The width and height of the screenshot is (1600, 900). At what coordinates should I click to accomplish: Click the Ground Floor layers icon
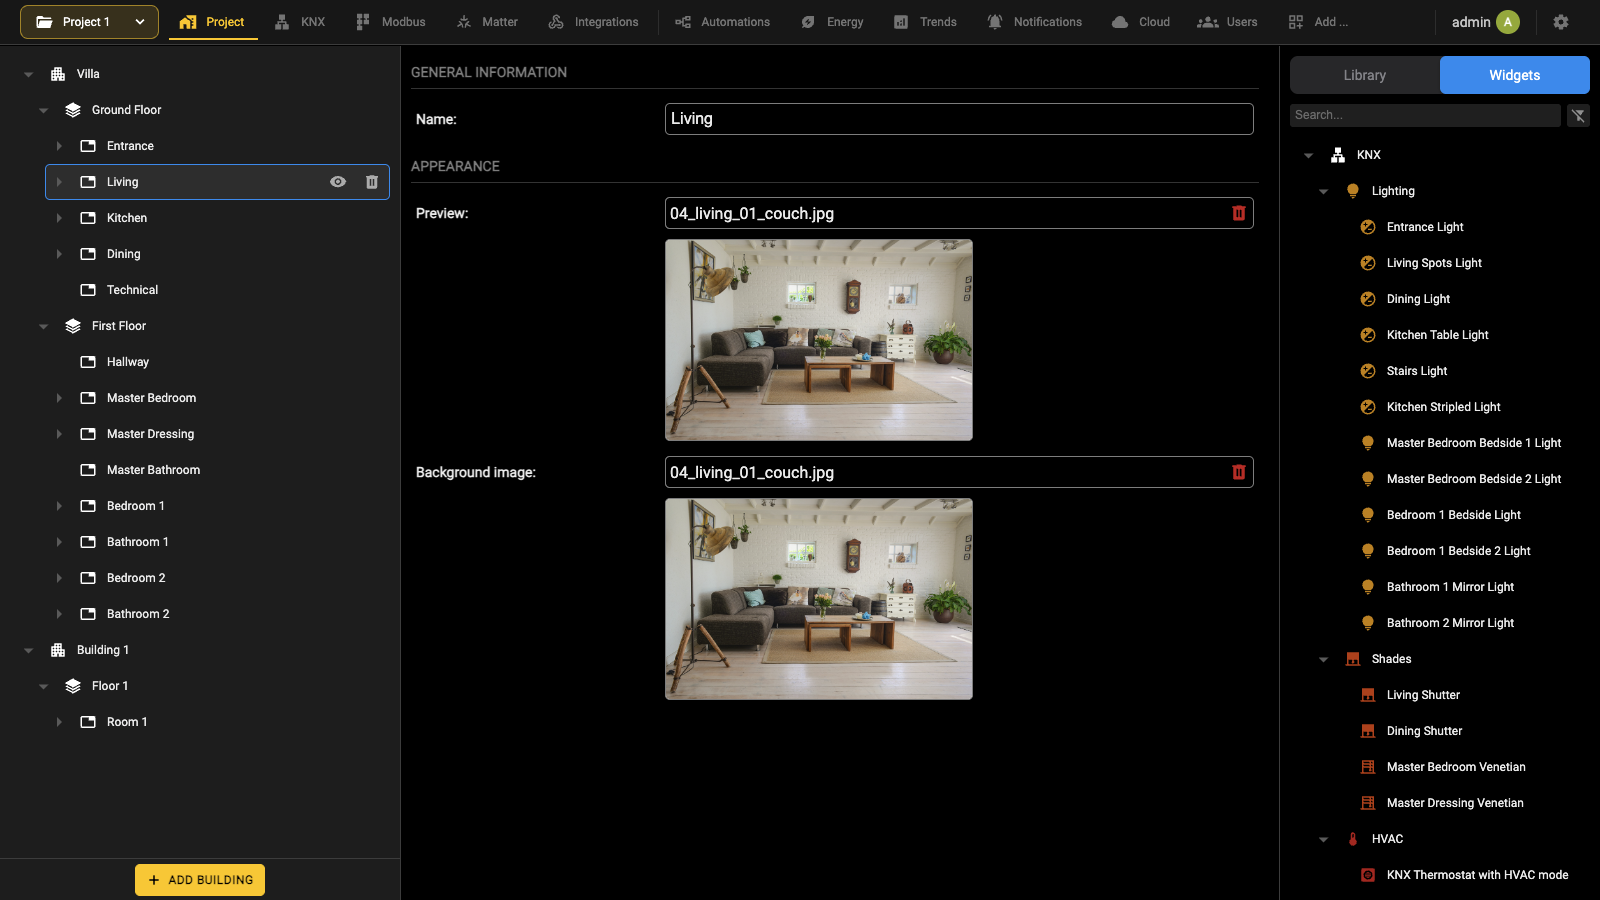coord(73,110)
